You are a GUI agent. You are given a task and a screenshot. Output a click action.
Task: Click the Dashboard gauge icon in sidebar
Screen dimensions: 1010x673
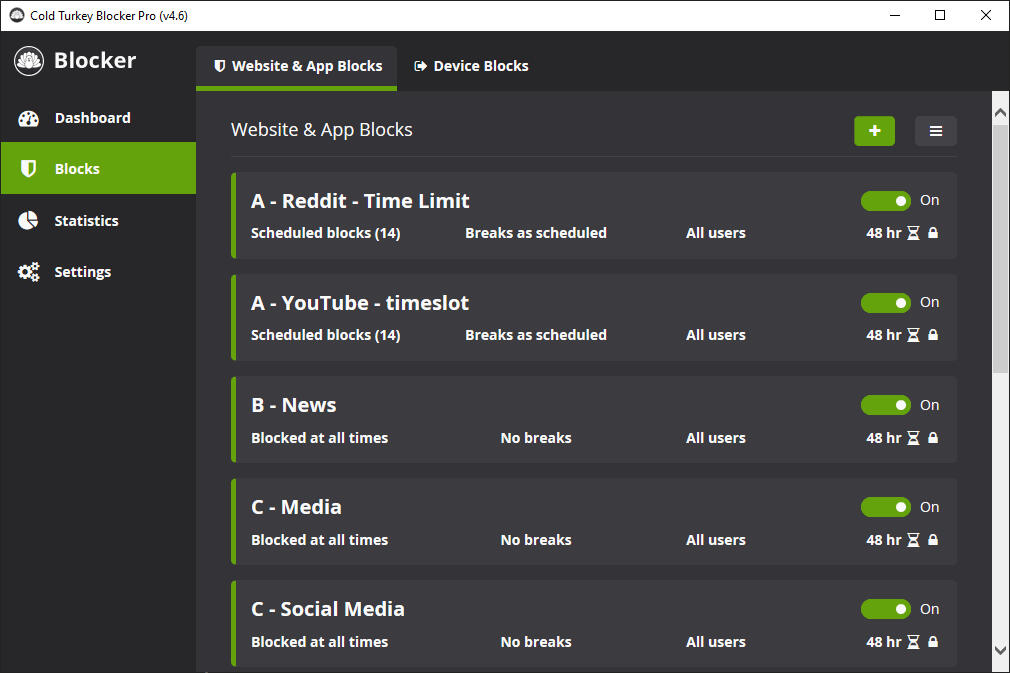(x=29, y=118)
